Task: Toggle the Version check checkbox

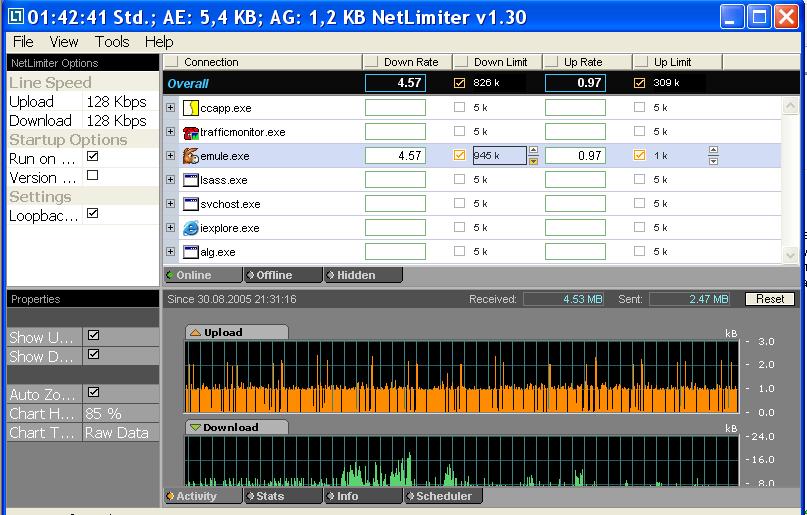Action: click(93, 175)
